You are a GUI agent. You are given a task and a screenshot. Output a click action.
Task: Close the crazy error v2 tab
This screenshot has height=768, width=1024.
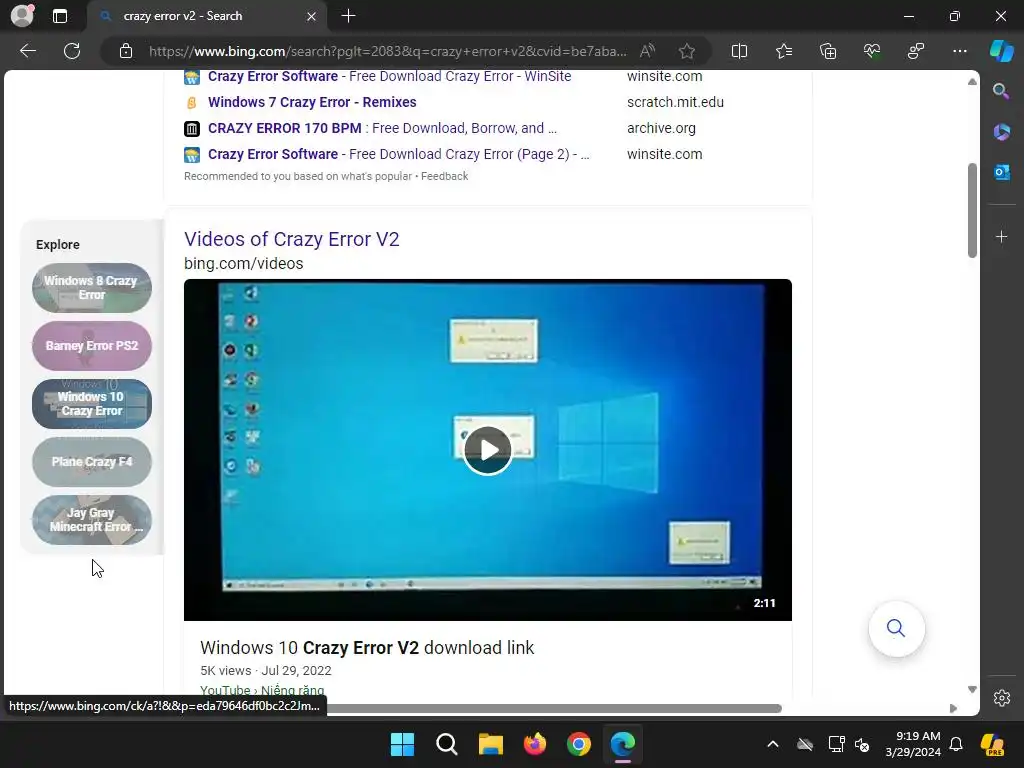coord(312,16)
